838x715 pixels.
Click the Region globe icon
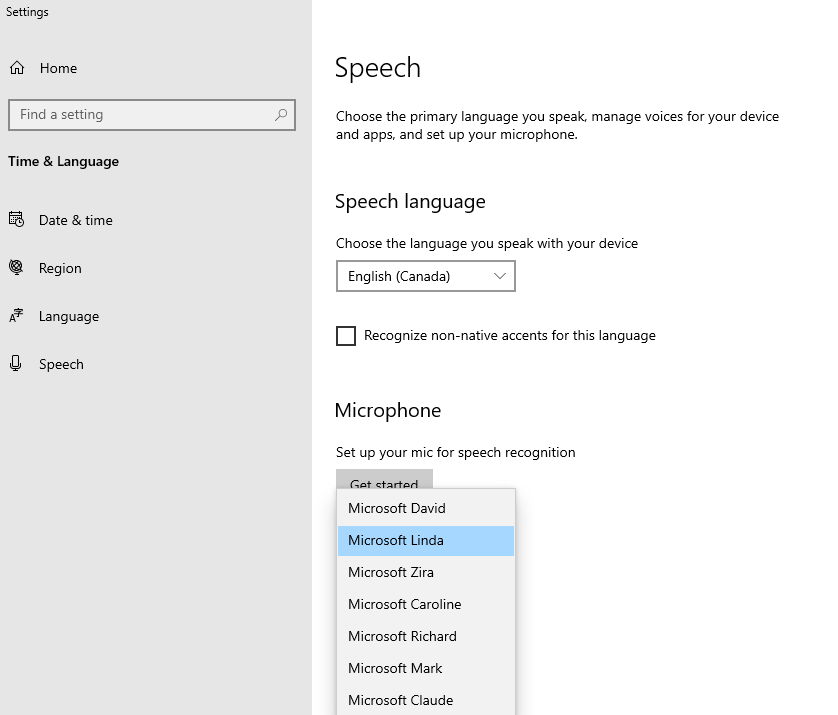[16, 268]
